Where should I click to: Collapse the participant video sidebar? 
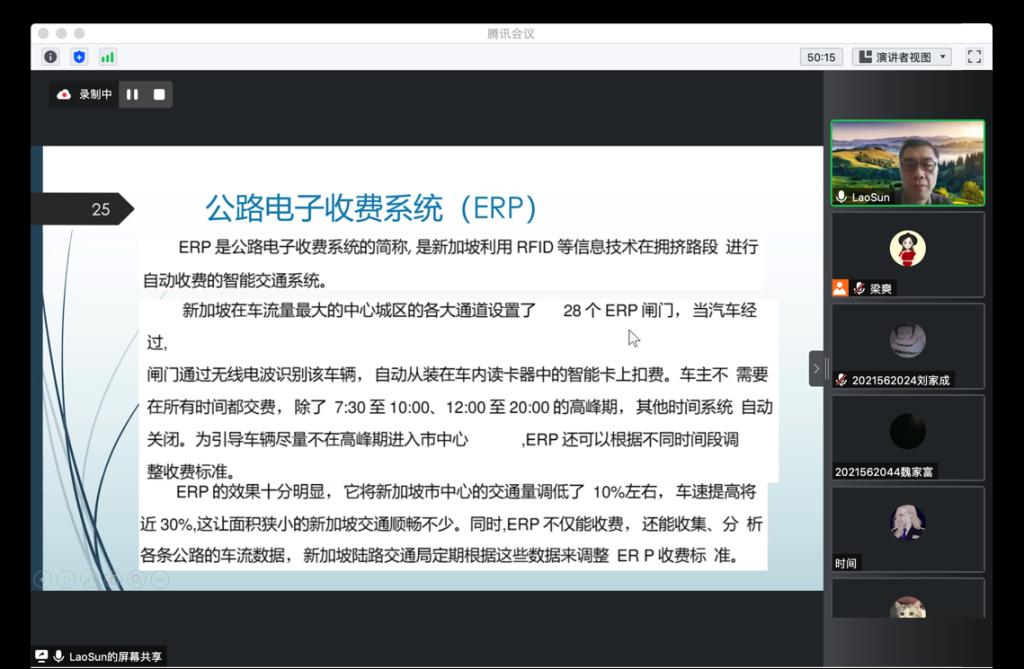(816, 368)
